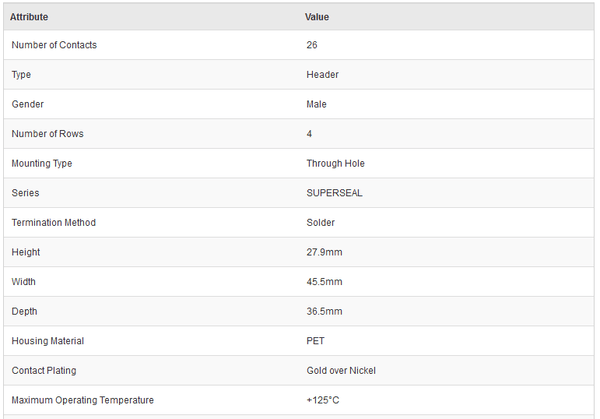Click the Mounting Type label

coord(42,163)
